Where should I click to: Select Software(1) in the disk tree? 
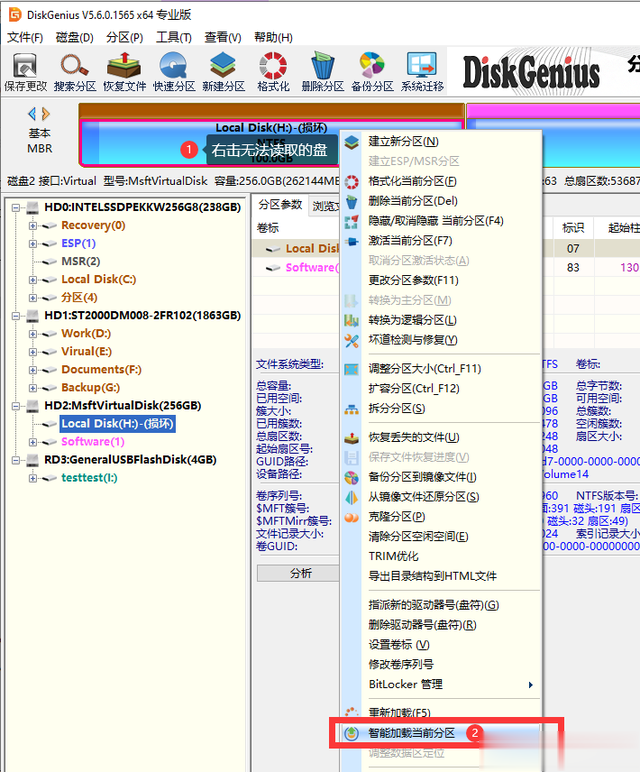[x=93, y=442]
